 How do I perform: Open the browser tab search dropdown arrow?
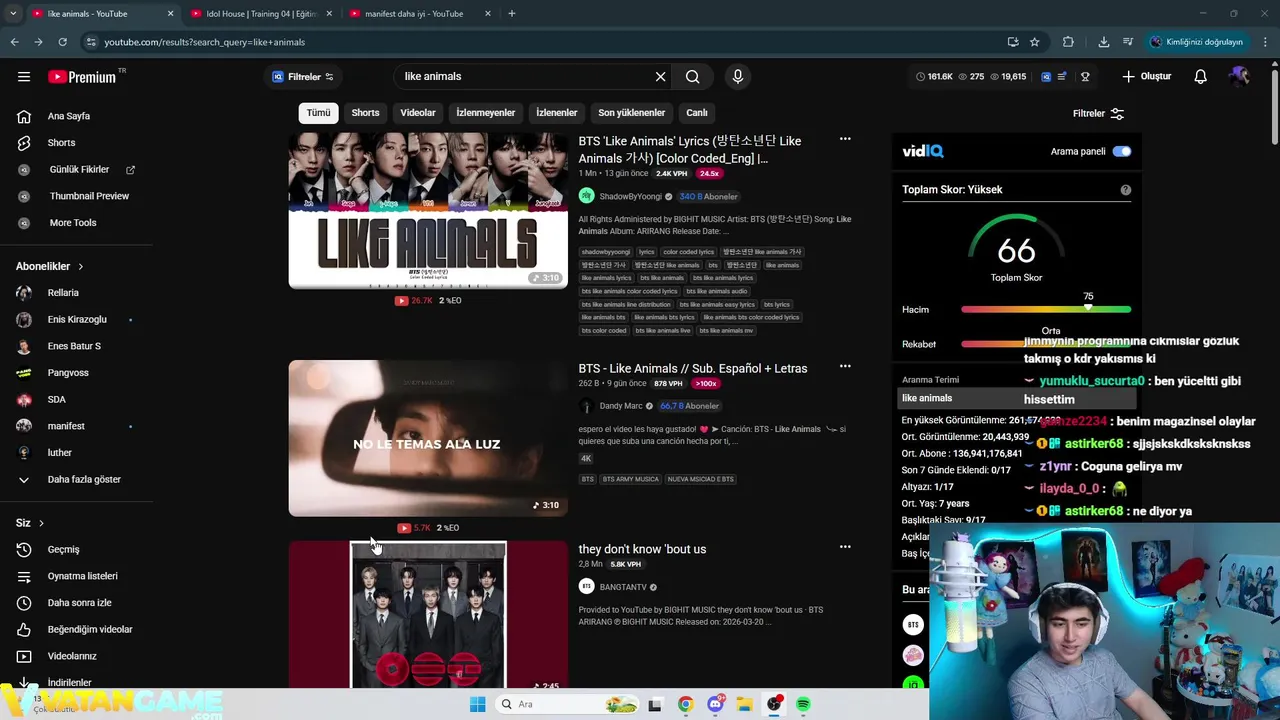[14, 14]
